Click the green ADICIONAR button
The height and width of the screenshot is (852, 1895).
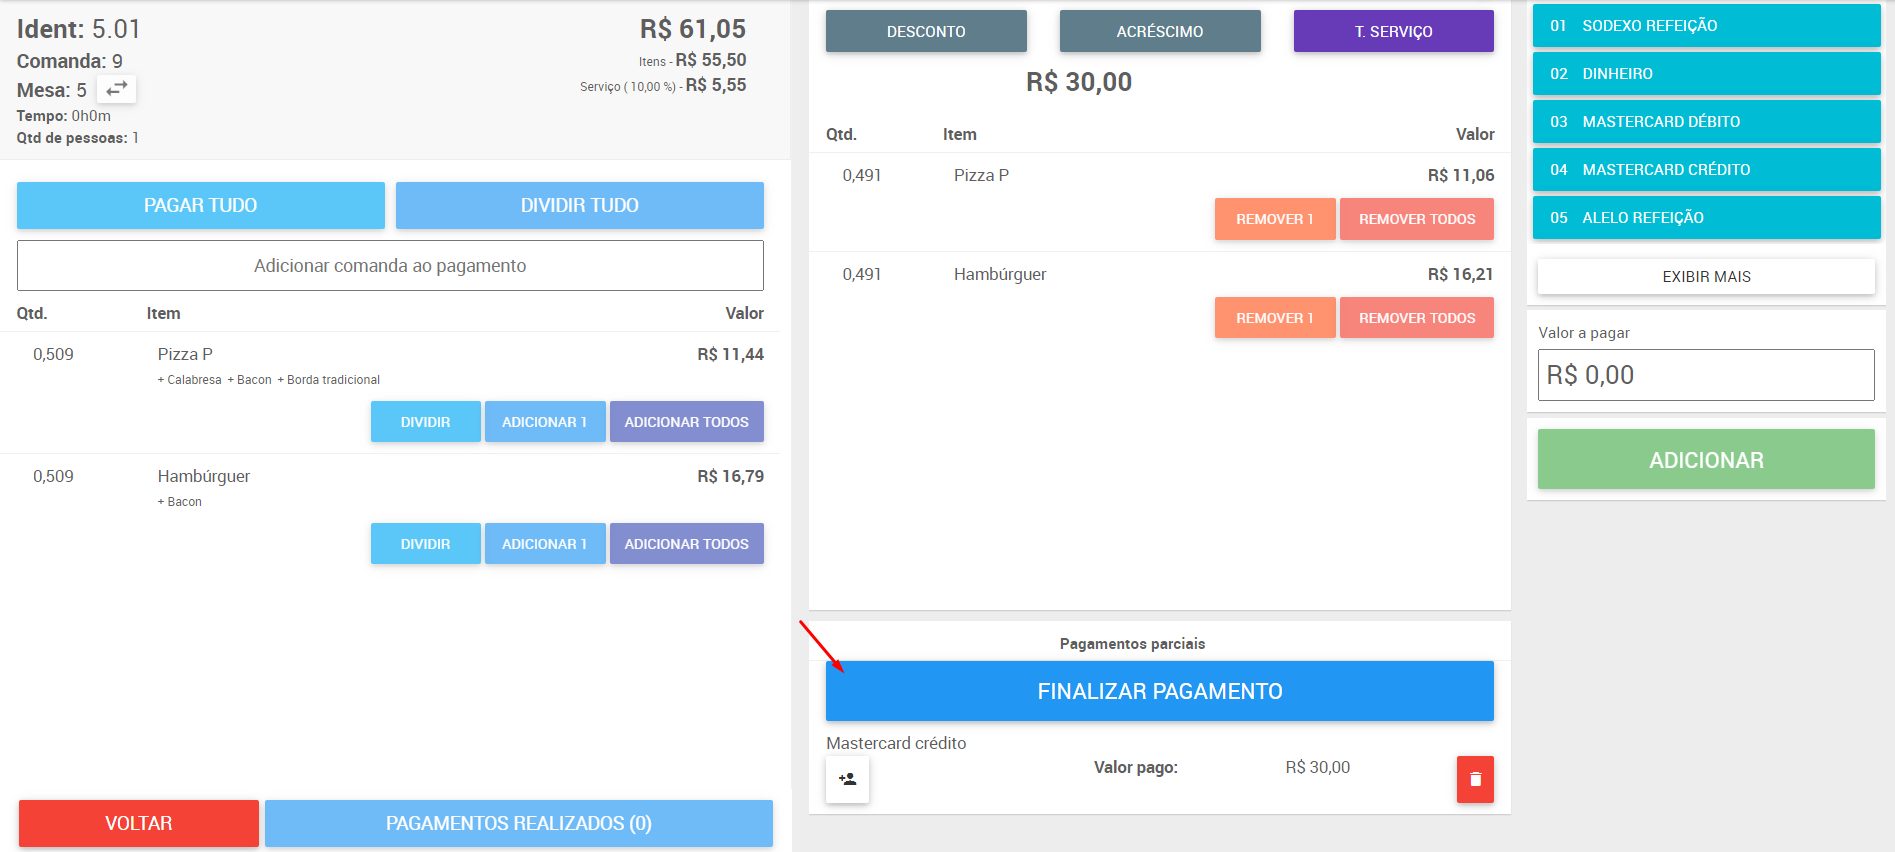coord(1706,459)
